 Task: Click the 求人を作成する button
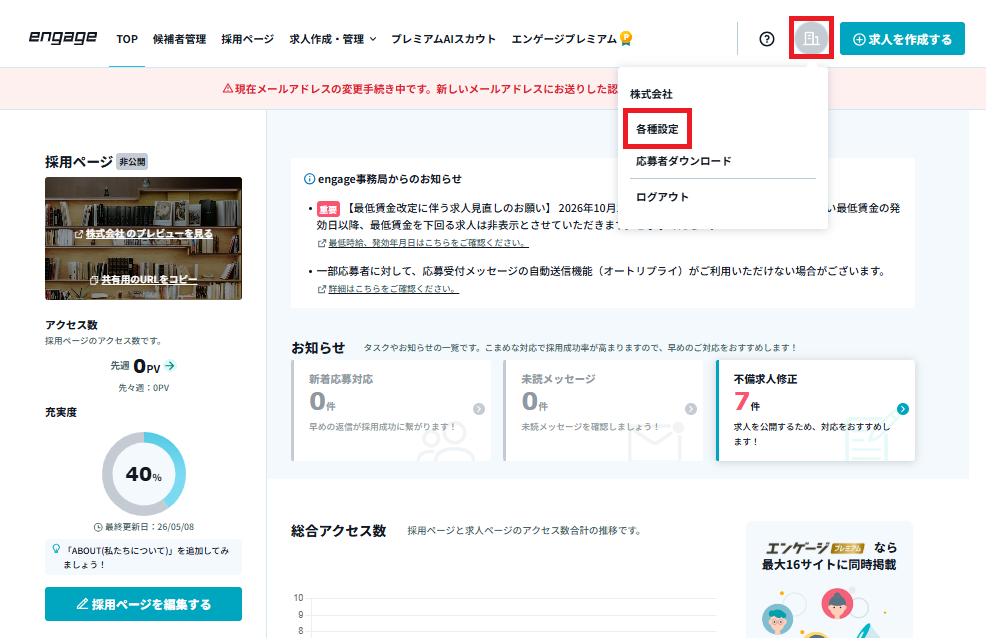point(902,39)
